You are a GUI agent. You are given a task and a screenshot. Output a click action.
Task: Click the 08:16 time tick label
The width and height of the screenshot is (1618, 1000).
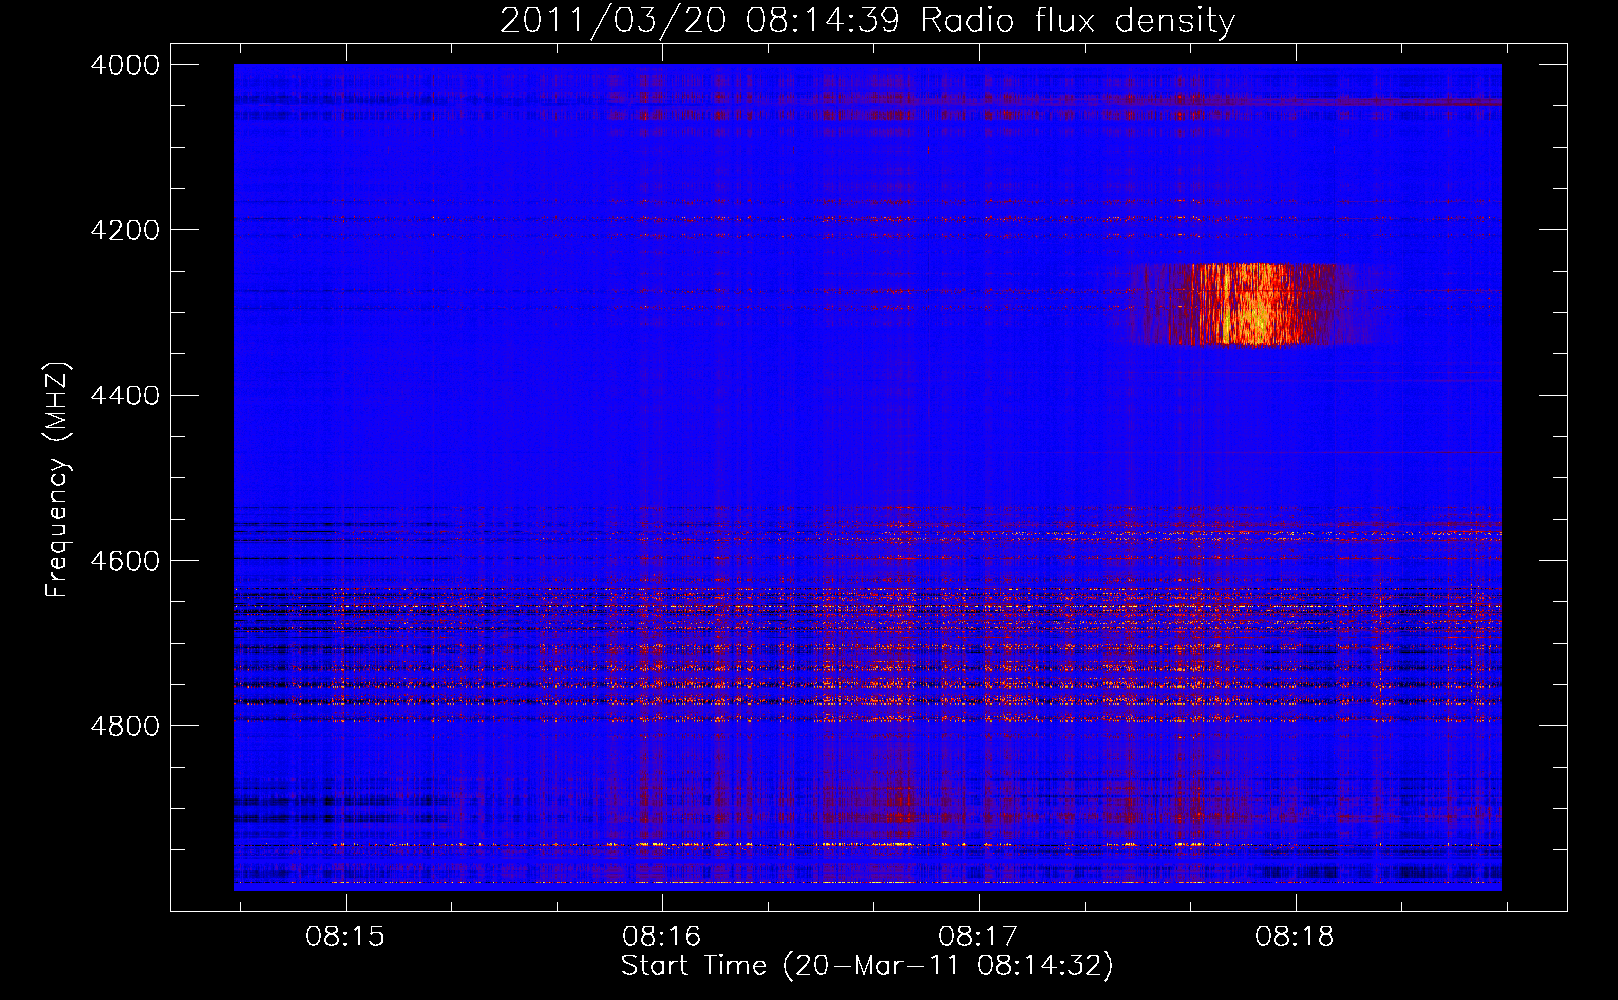coord(661,937)
